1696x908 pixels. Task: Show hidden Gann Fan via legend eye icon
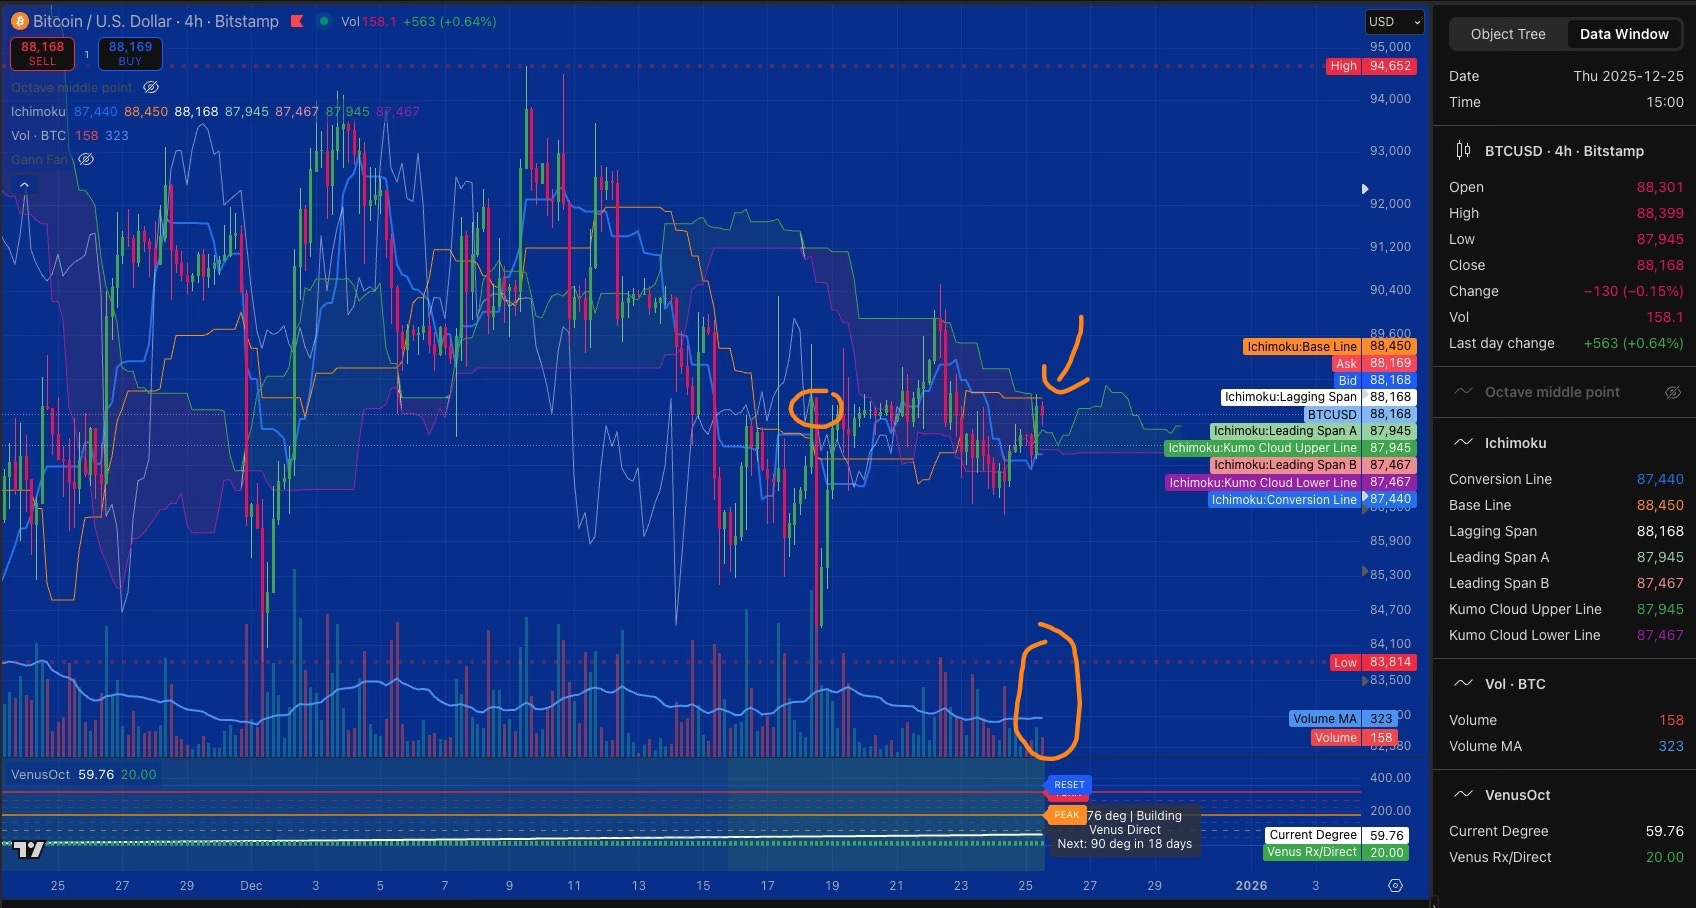86,159
